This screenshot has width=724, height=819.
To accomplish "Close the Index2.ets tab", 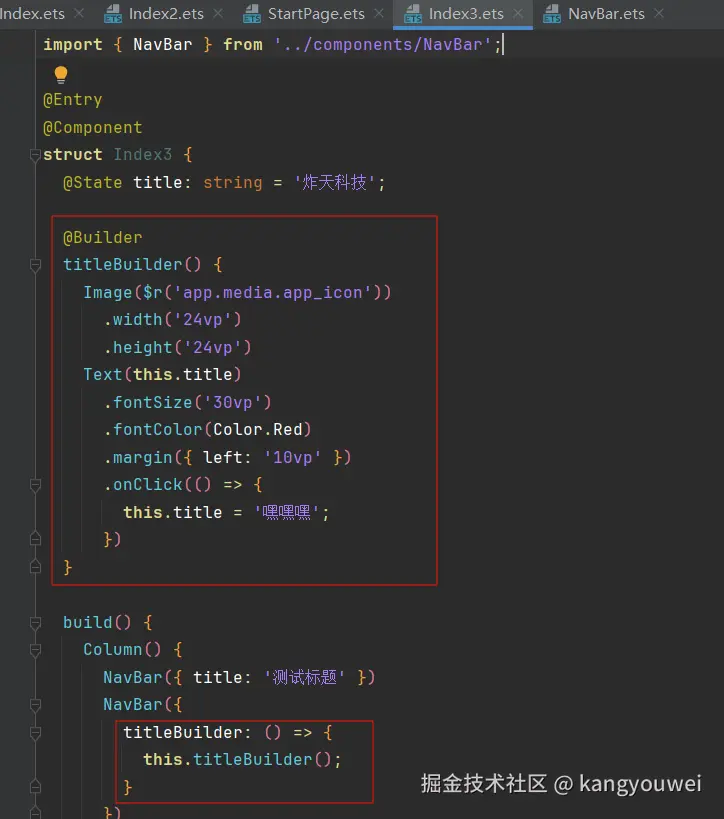I will click(x=218, y=14).
